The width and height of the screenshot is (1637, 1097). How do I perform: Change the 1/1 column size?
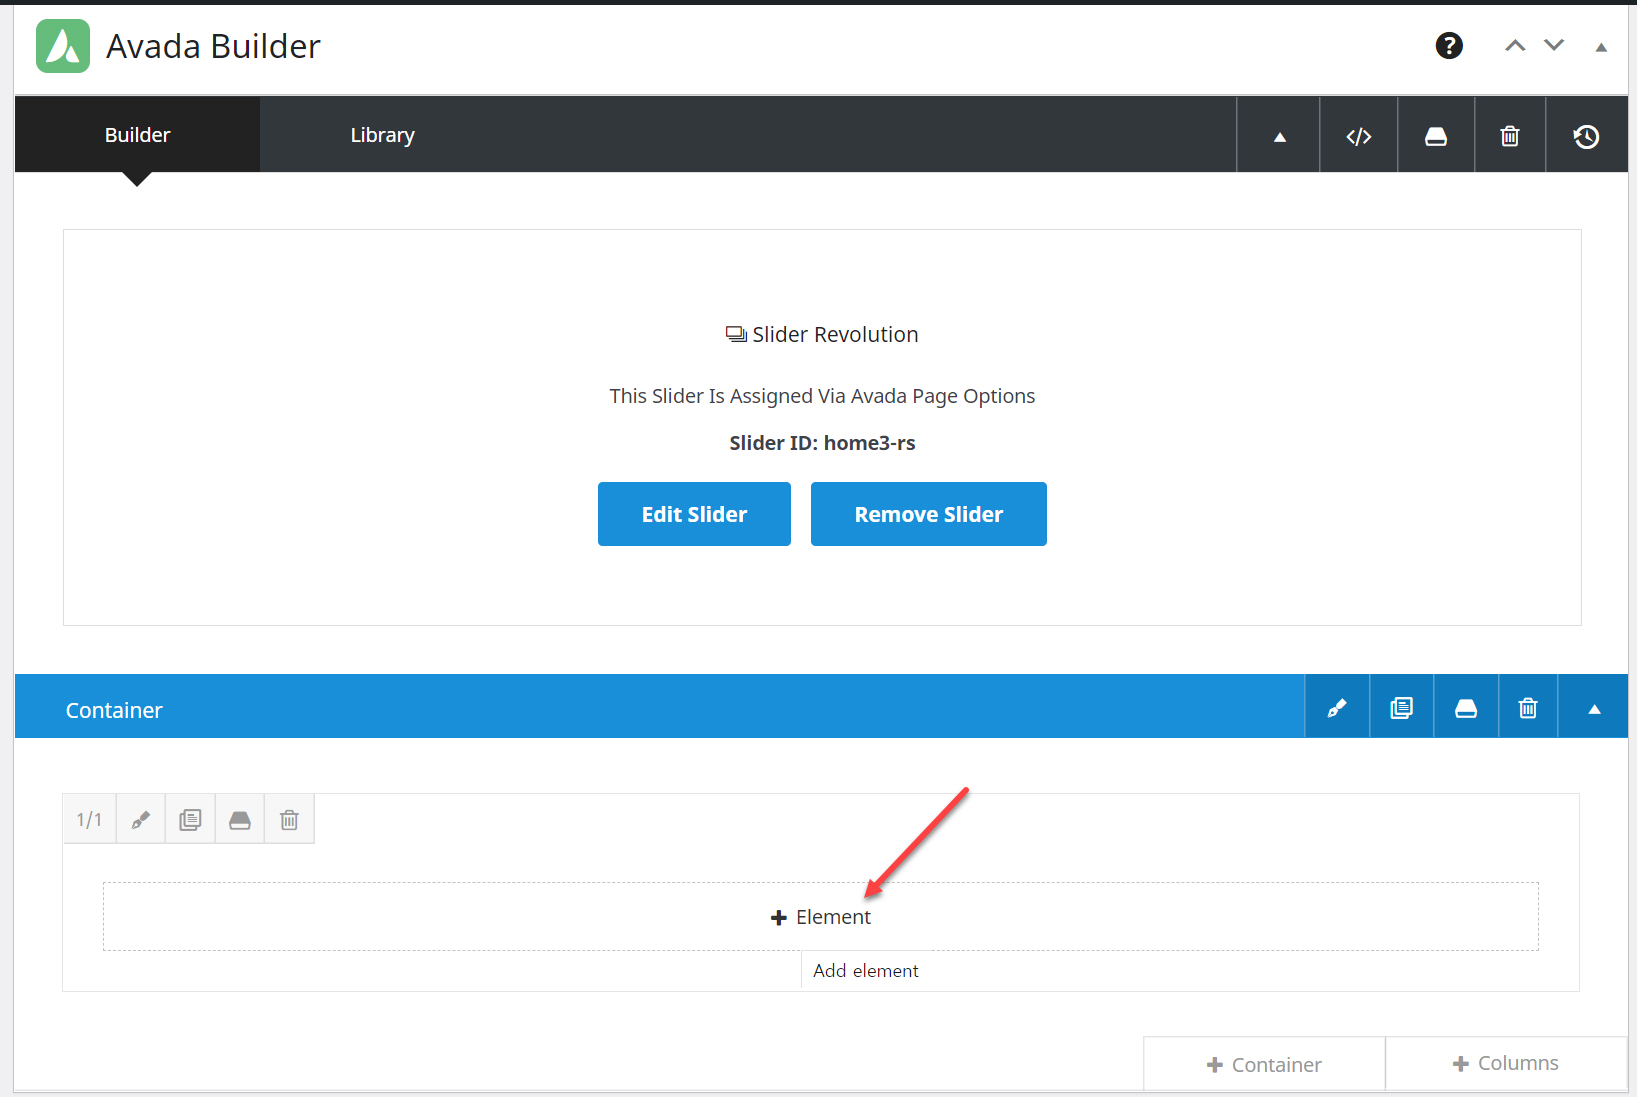89,819
